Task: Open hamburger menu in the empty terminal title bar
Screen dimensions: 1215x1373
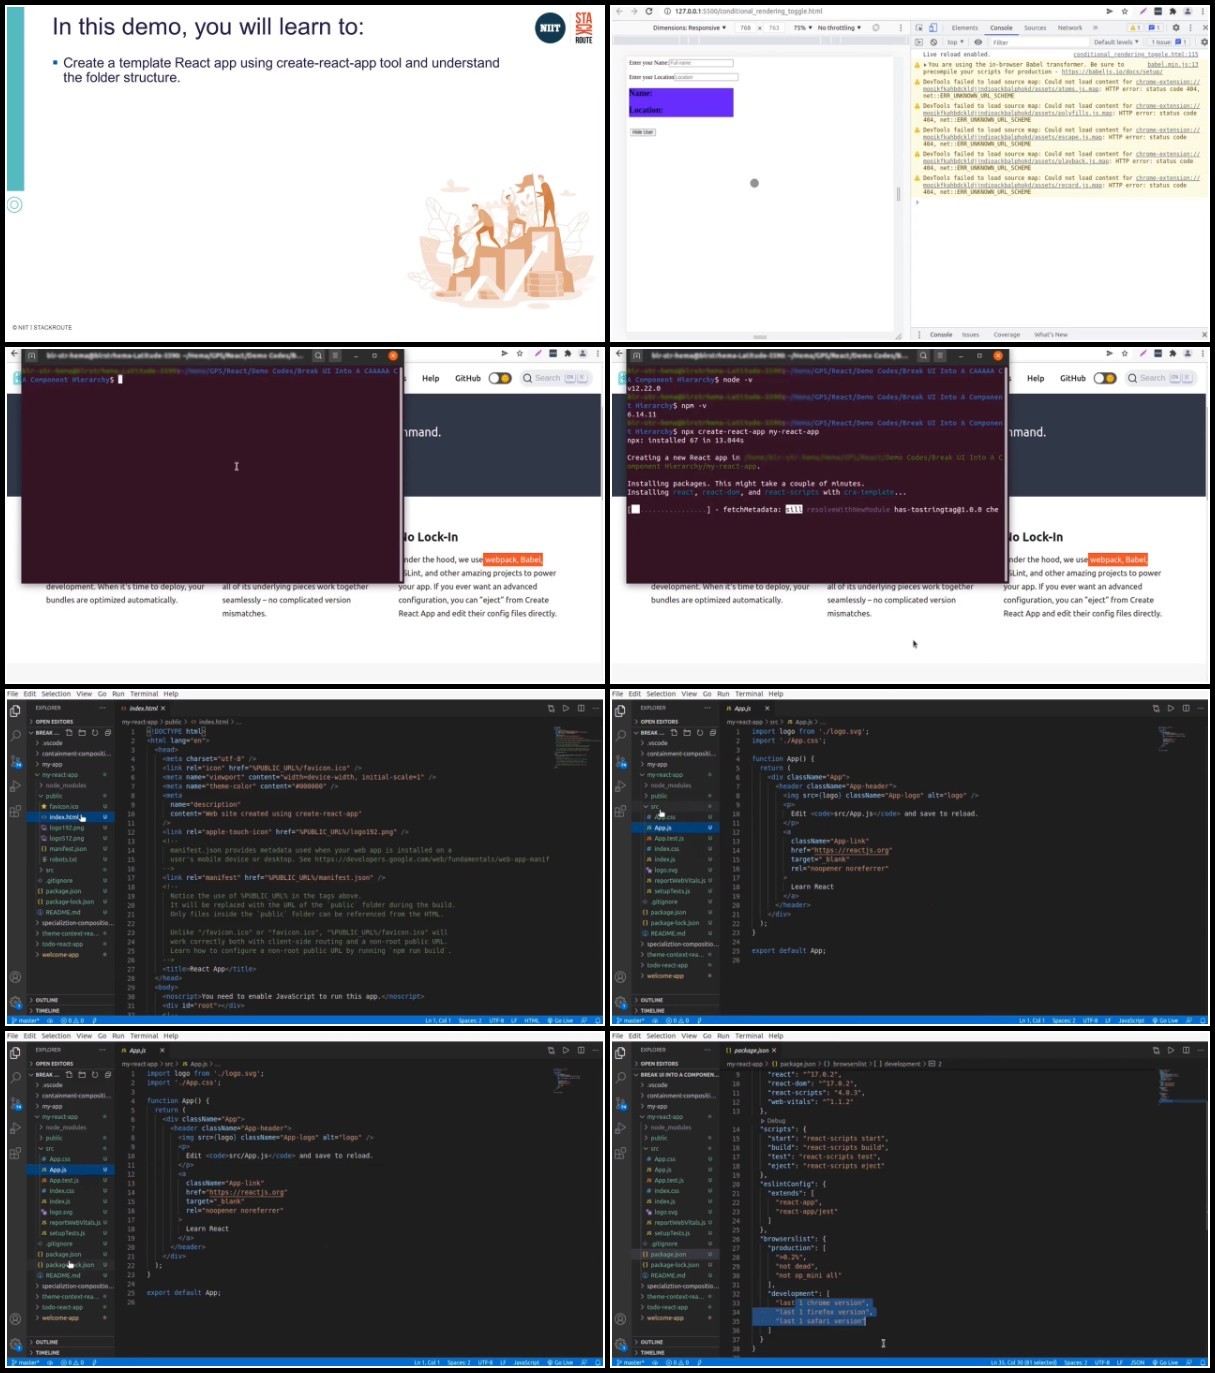Action: [x=335, y=355]
